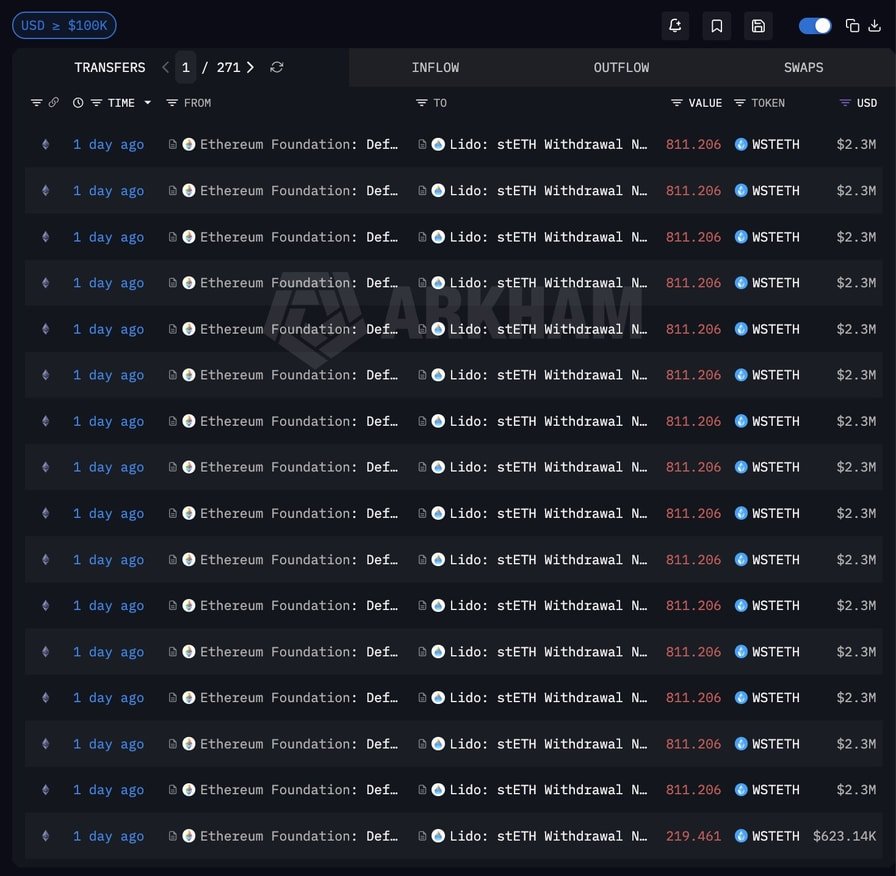
Task: Remove the USD ≥ $100K filter chip
Action: coord(64,25)
